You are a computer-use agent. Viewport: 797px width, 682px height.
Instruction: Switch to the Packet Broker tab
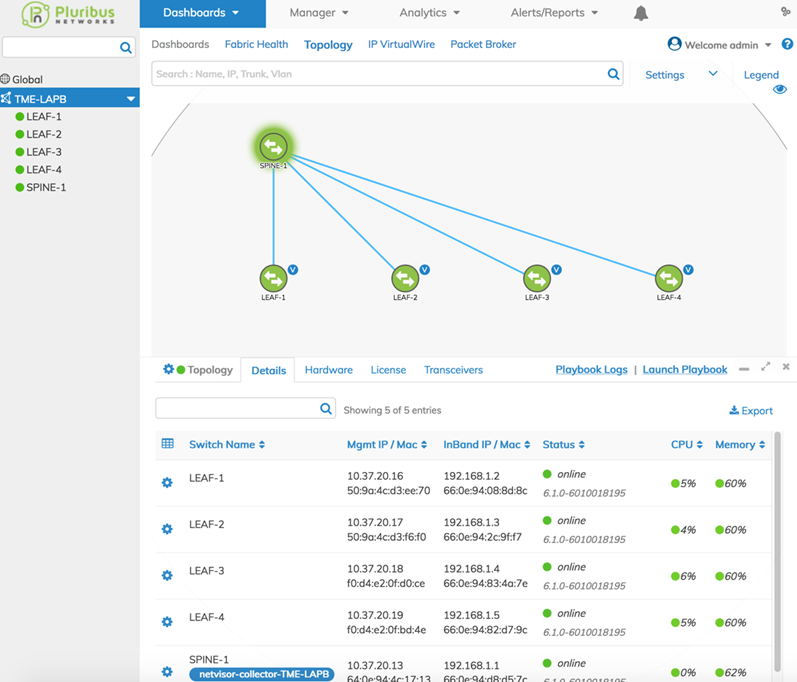(x=483, y=44)
